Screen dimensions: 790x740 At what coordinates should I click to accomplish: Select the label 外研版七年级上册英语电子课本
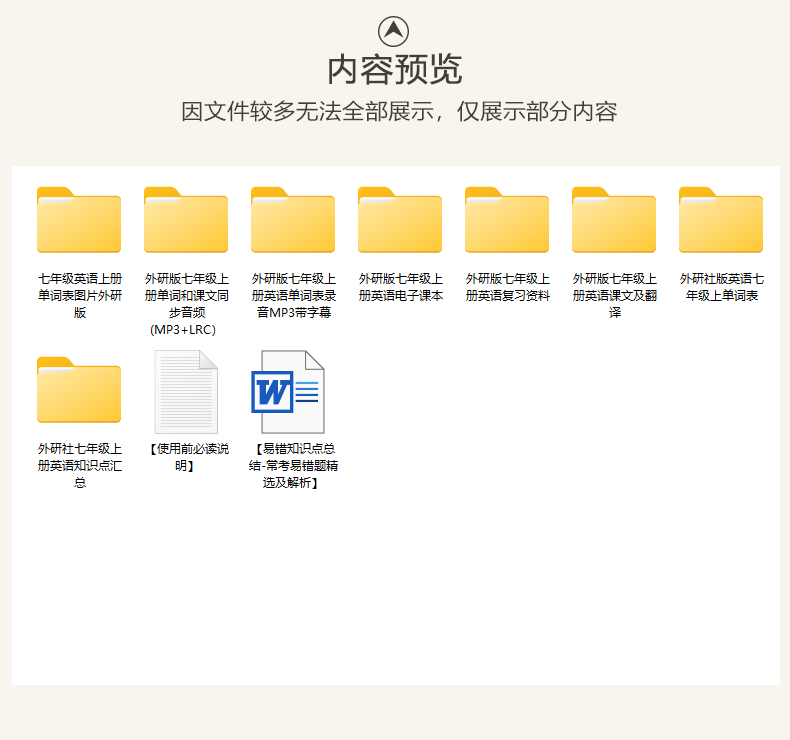[x=401, y=287]
